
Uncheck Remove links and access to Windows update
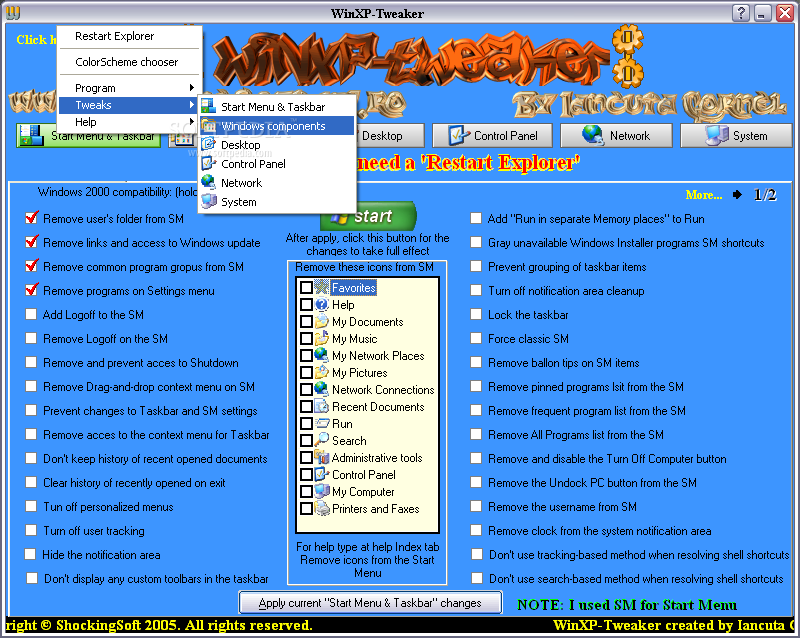32,242
